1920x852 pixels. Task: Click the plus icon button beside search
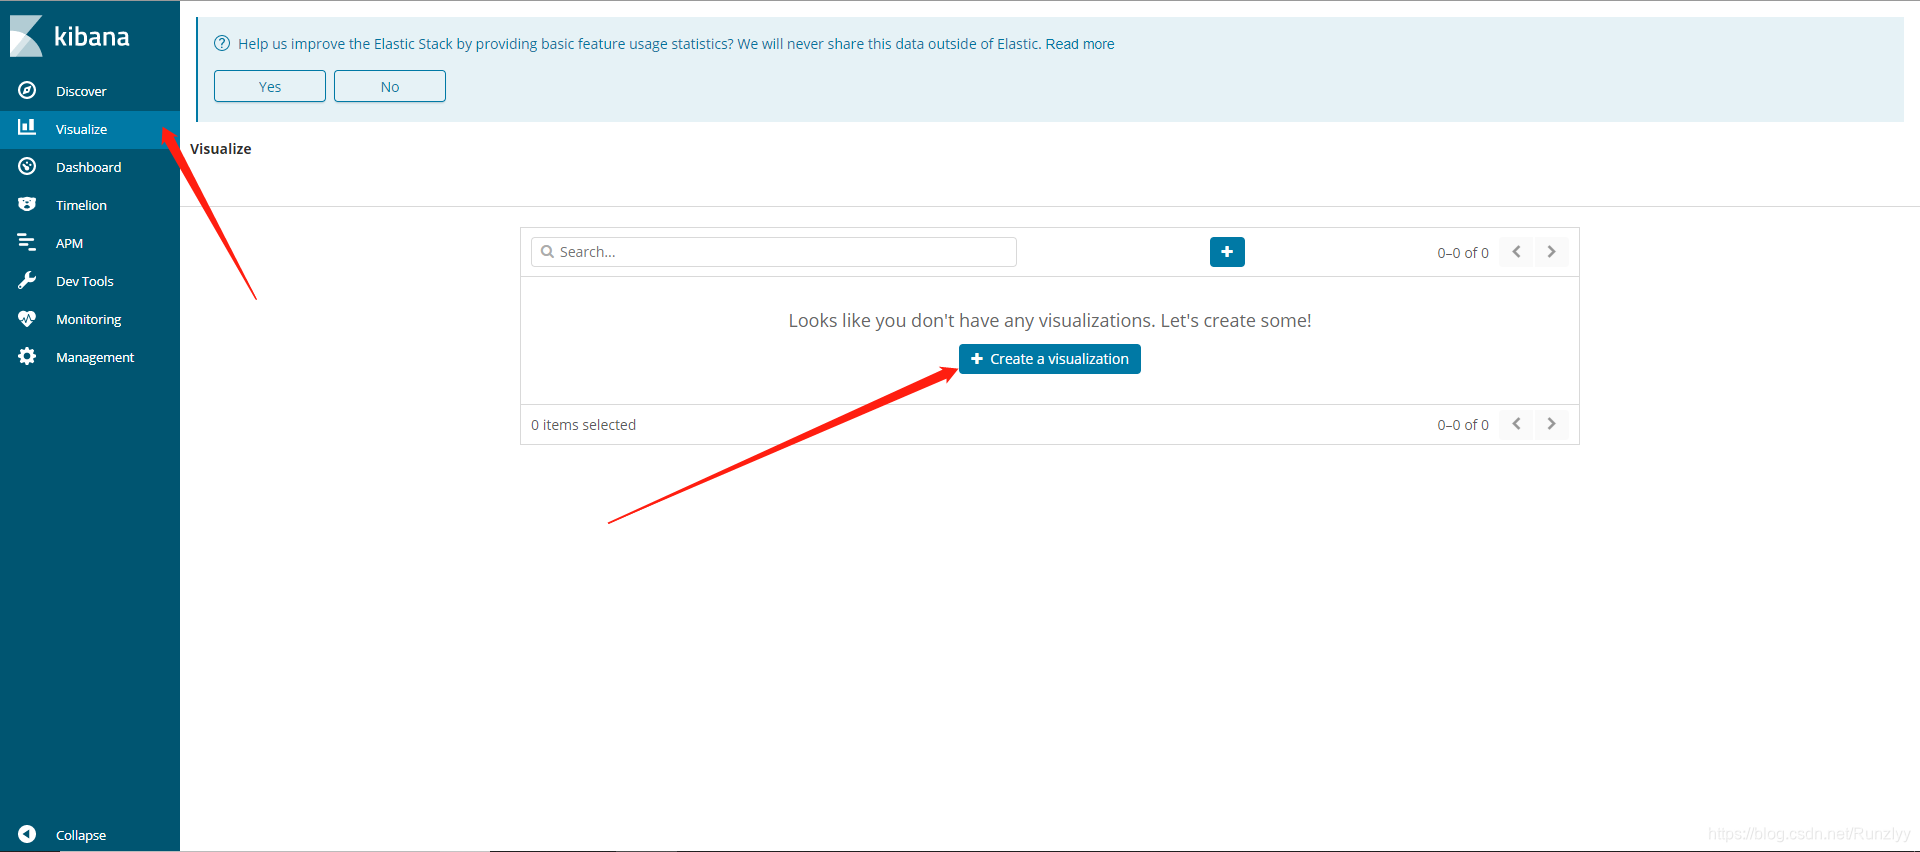[1227, 252]
